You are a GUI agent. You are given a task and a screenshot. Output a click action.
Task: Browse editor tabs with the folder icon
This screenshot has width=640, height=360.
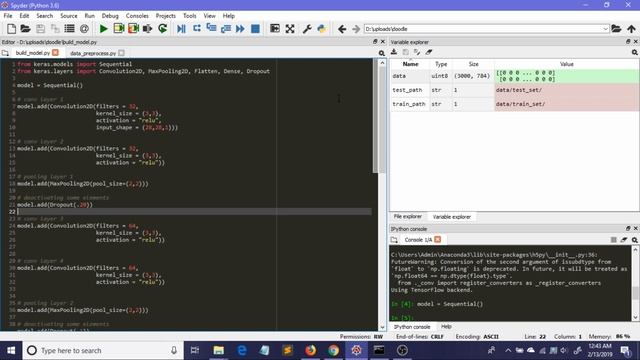pos(5,53)
